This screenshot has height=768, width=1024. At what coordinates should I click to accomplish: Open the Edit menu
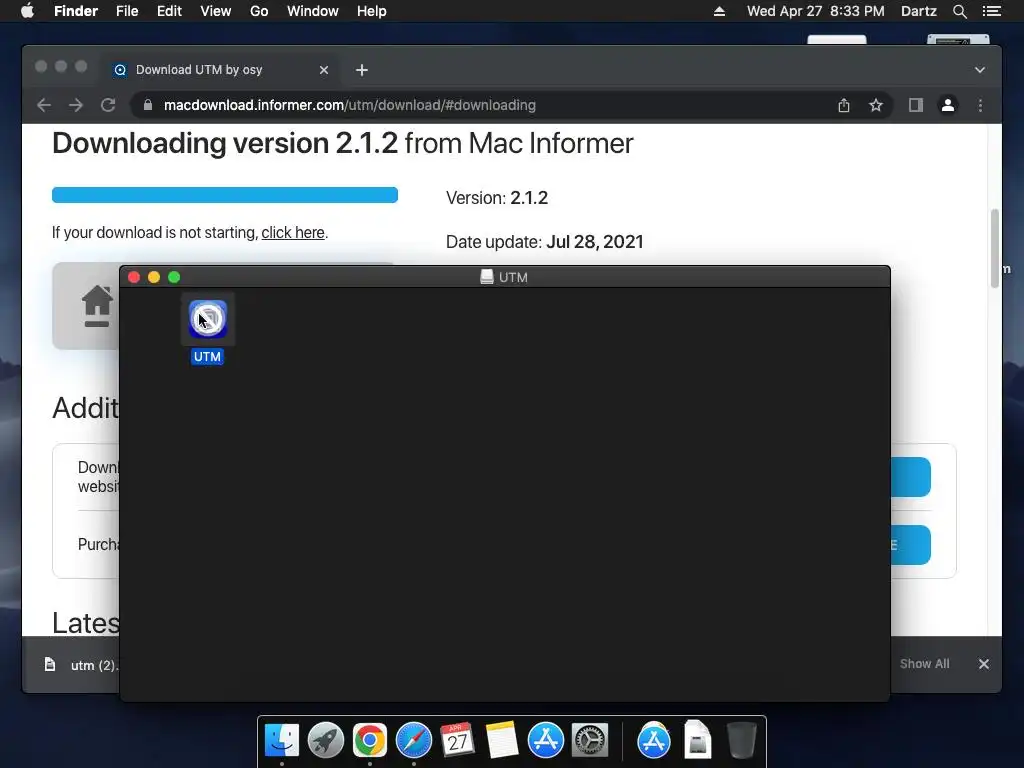click(x=169, y=11)
